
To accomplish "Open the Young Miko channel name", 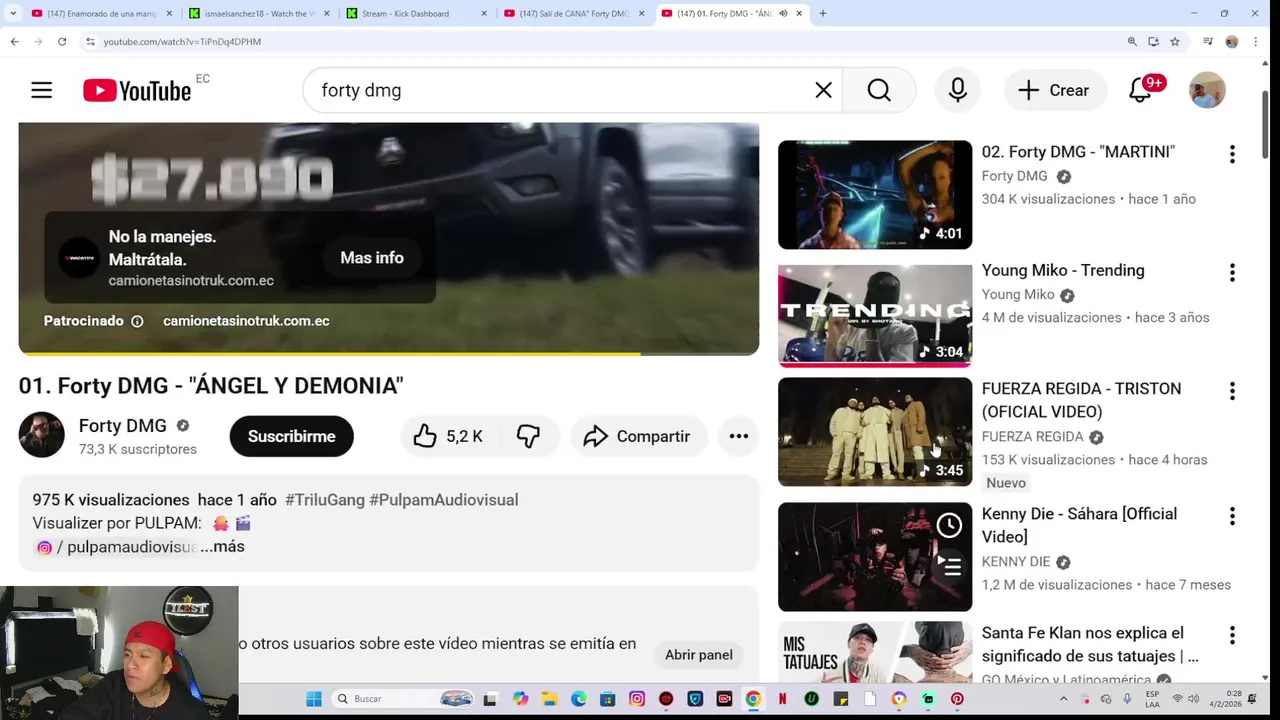I will point(1018,295).
